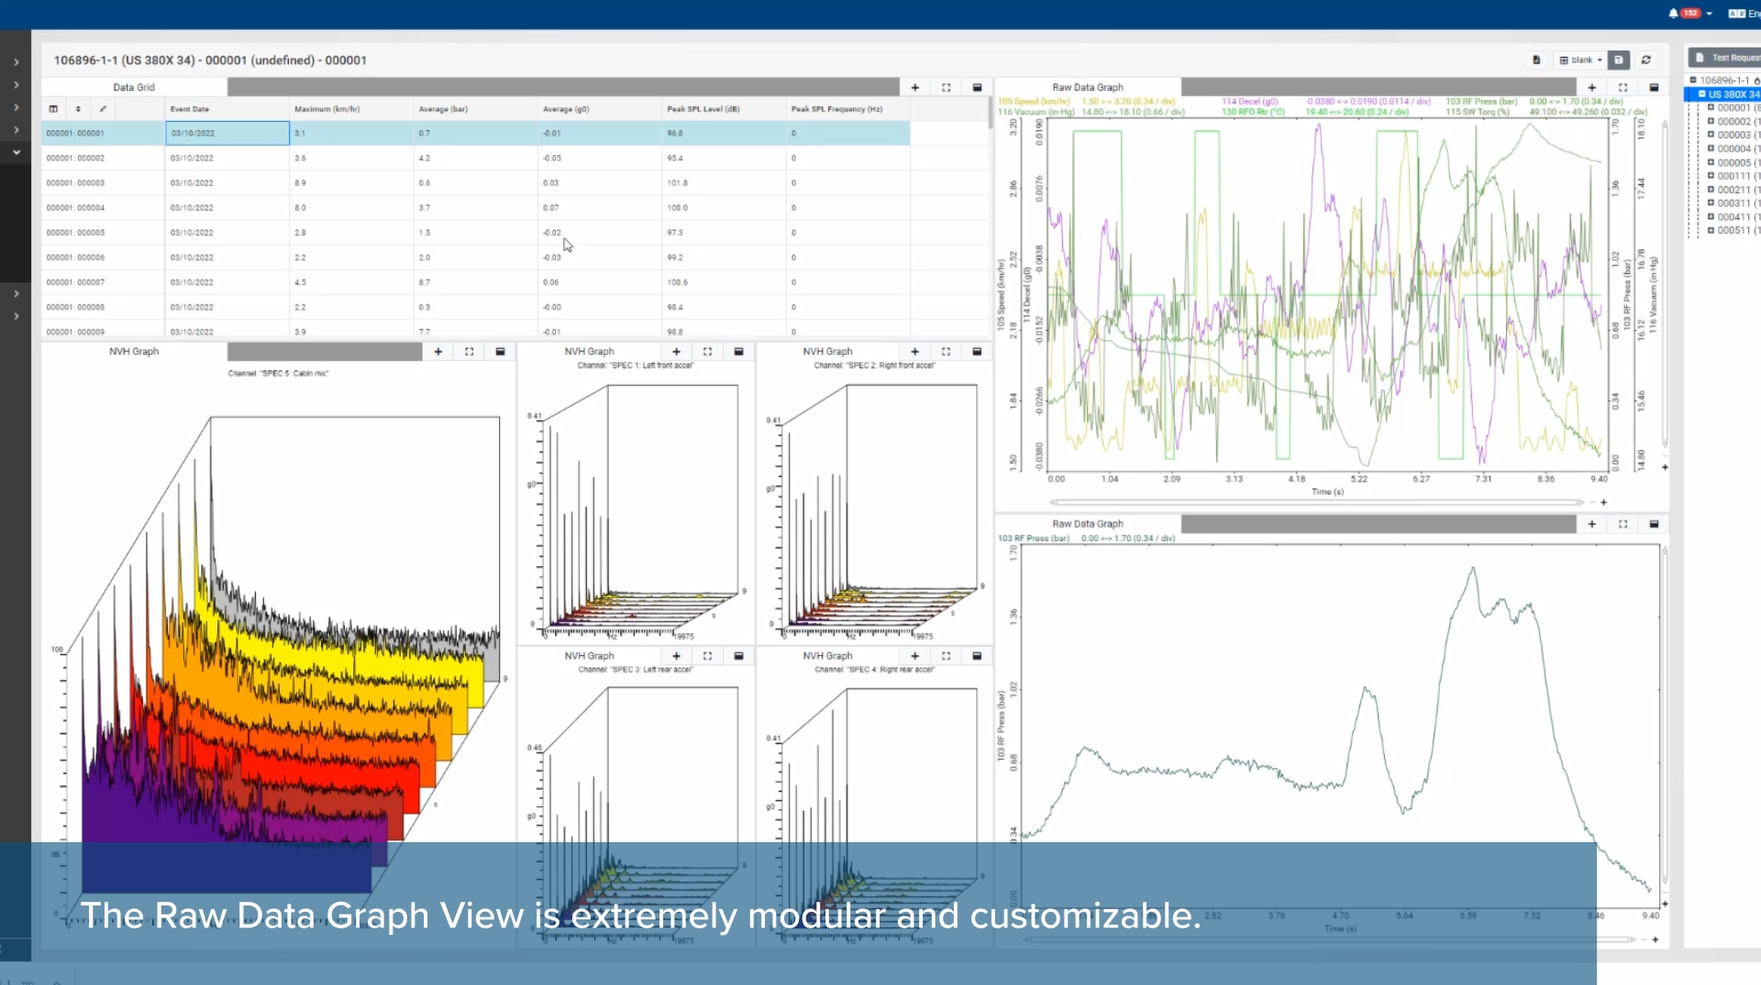Click the column chooser icon in grid header

pos(53,109)
